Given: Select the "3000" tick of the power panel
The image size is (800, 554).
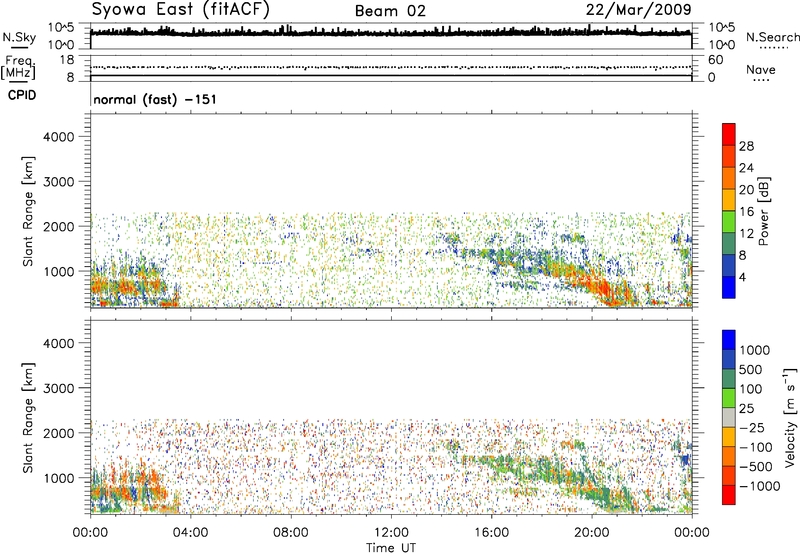Looking at the screenshot, I should [59, 182].
